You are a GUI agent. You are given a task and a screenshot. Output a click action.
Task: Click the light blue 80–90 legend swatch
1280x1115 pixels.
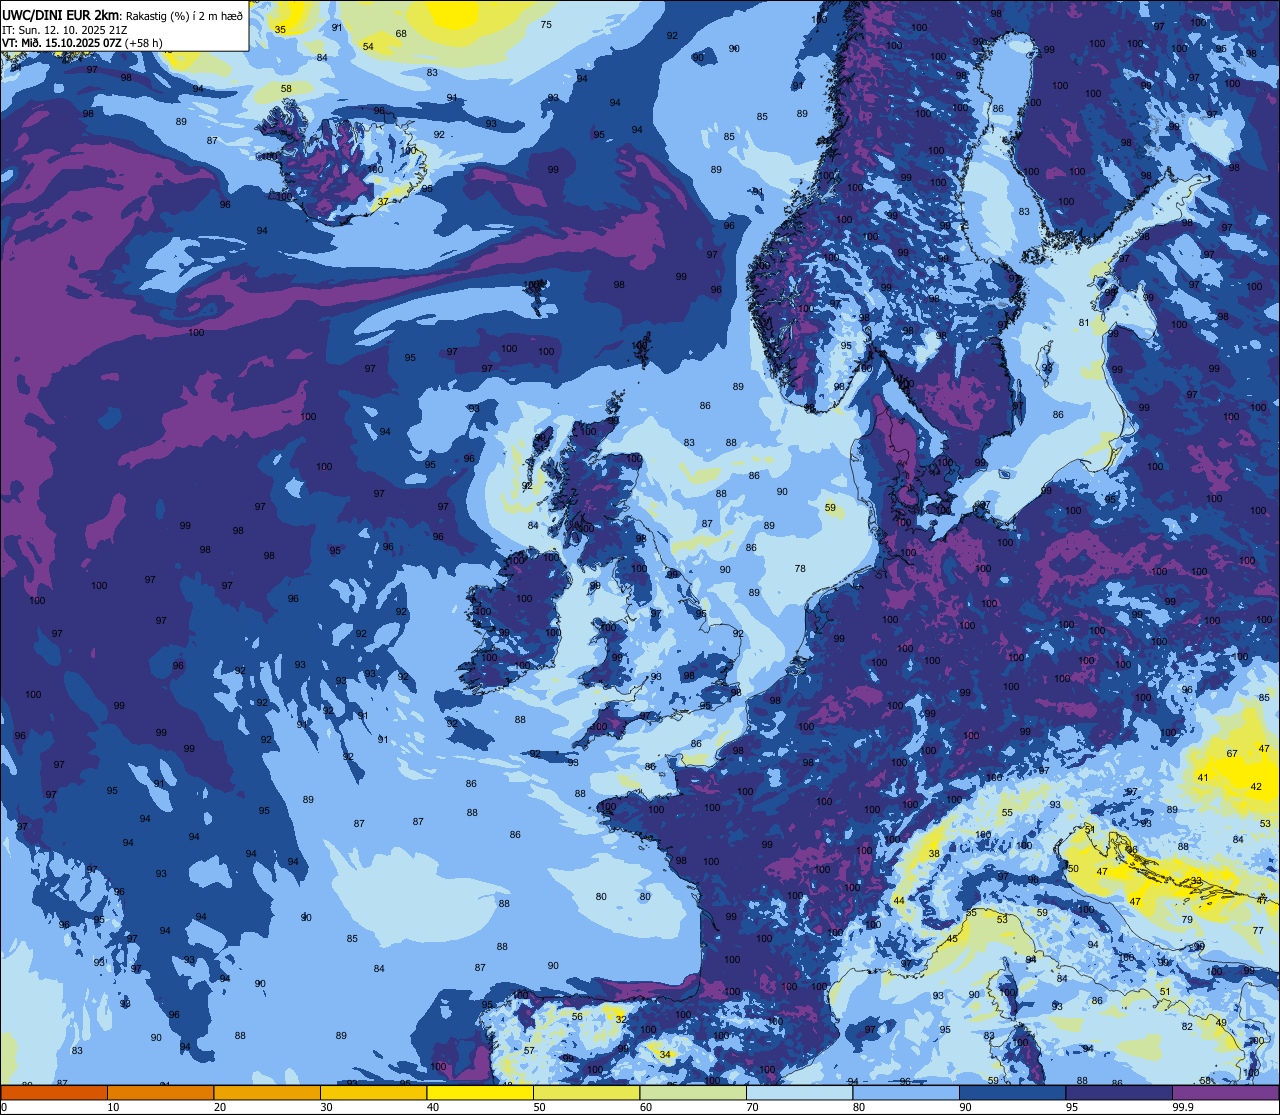pyautogui.click(x=906, y=1092)
